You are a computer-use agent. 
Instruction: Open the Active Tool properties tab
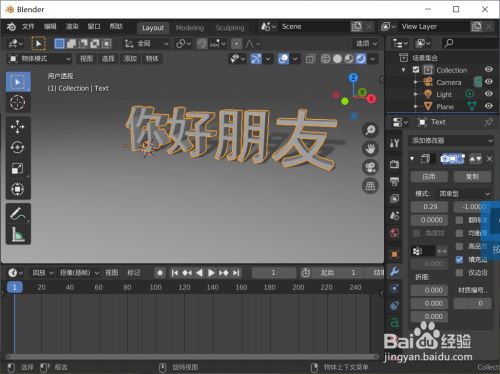[394, 143]
